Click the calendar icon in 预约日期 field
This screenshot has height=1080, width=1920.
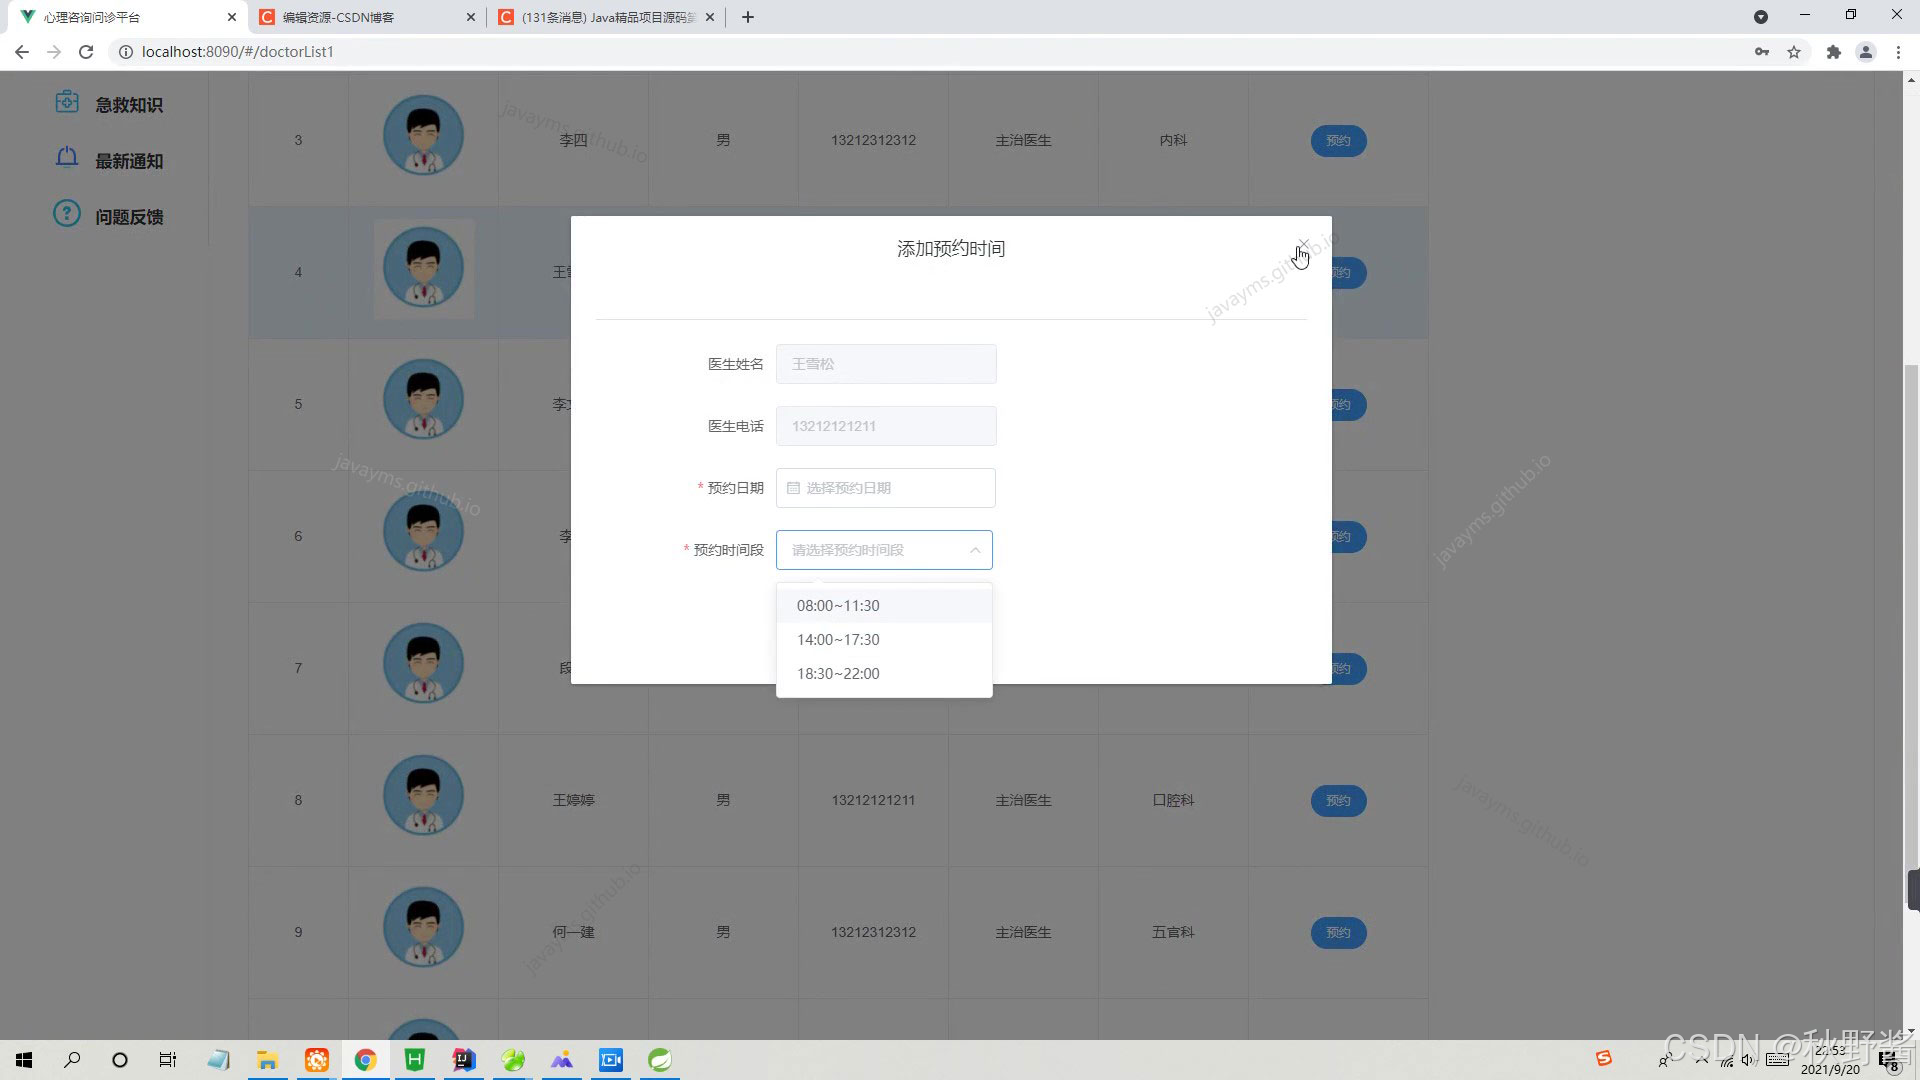(793, 488)
